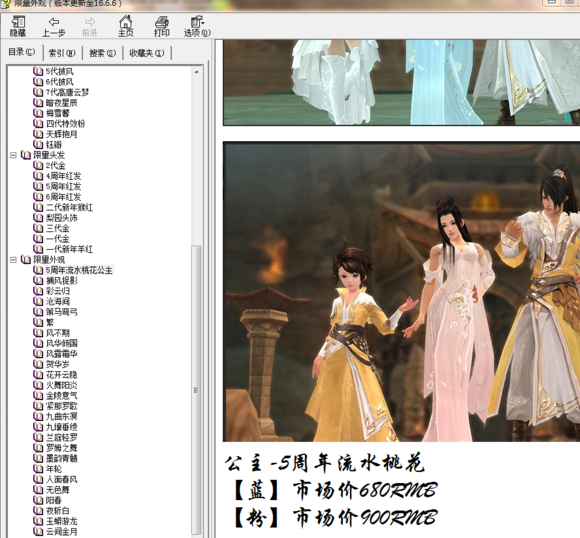Open the 主页 home icon
The height and width of the screenshot is (538, 580).
(125, 22)
